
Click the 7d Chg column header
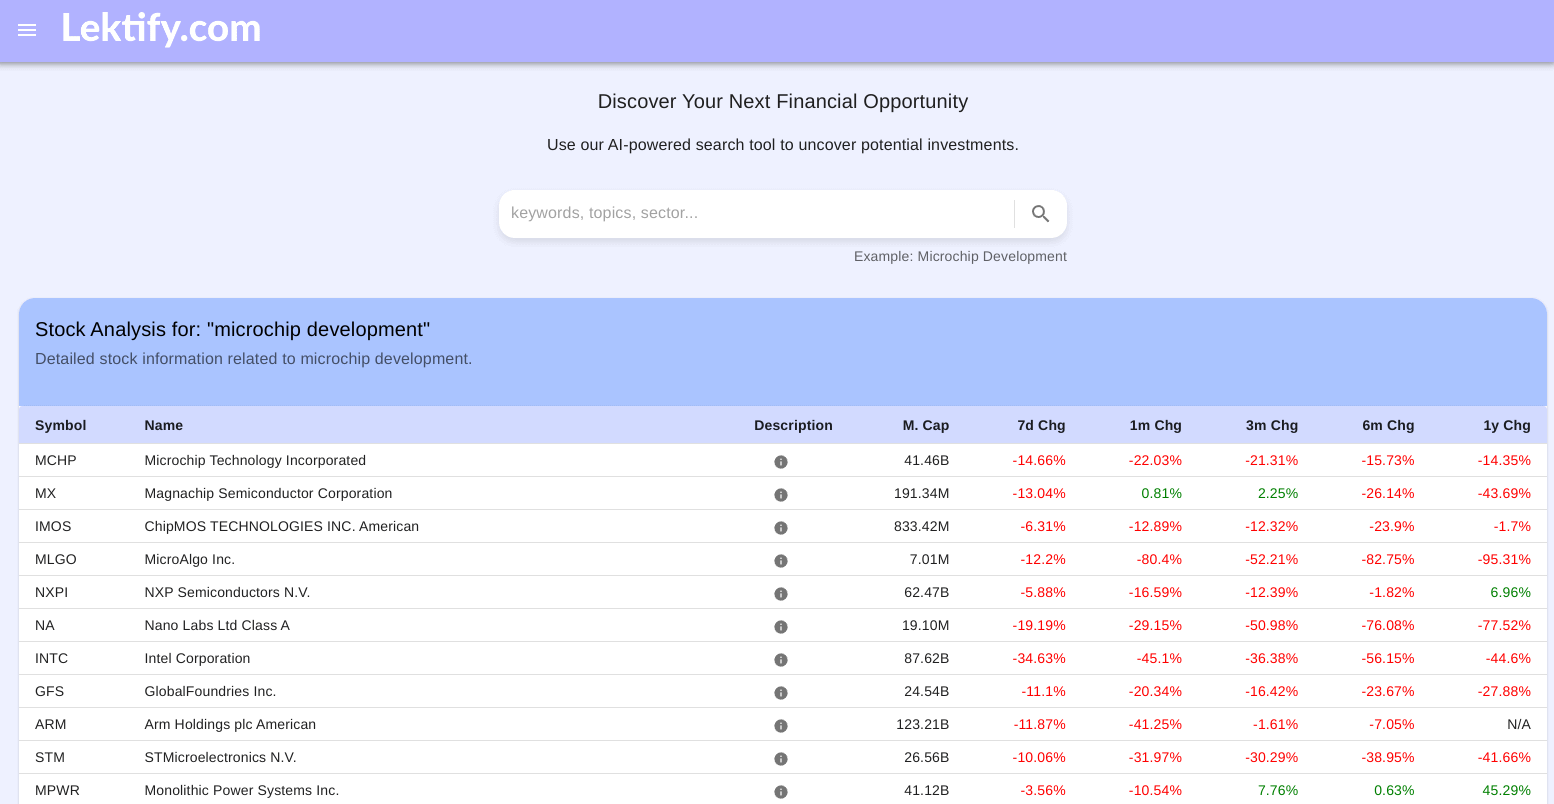coord(1041,425)
